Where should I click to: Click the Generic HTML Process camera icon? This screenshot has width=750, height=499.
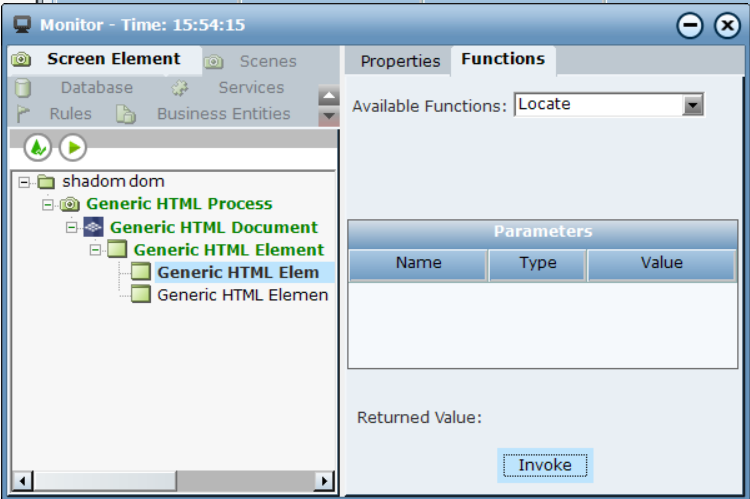click(x=70, y=204)
